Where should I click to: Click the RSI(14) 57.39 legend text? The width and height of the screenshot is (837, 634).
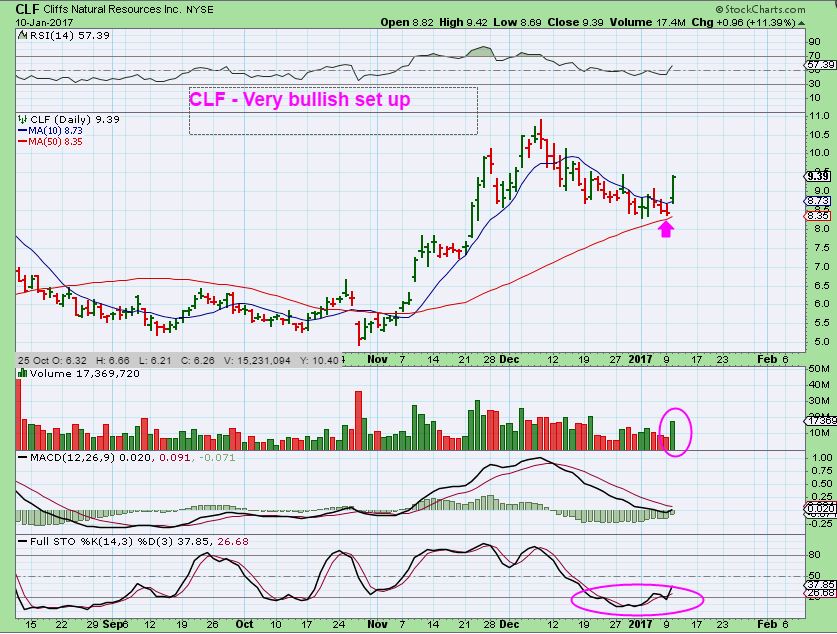point(69,35)
